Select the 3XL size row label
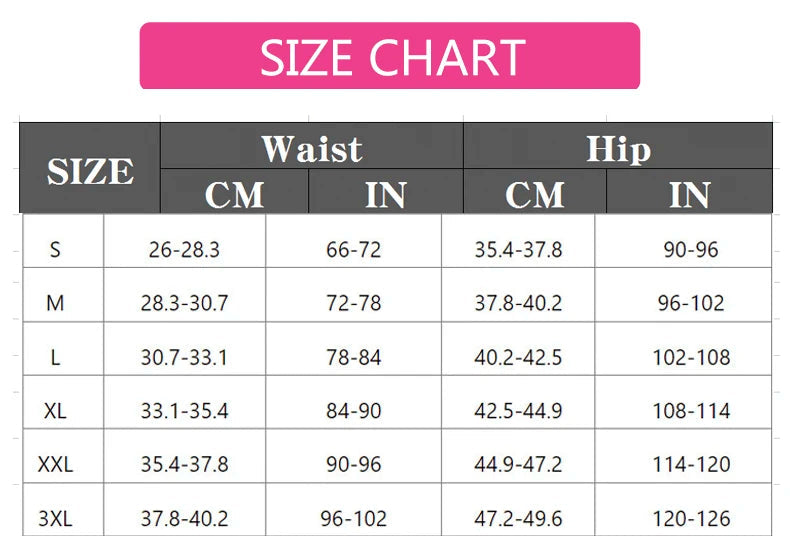The width and height of the screenshot is (790, 536). 55,518
